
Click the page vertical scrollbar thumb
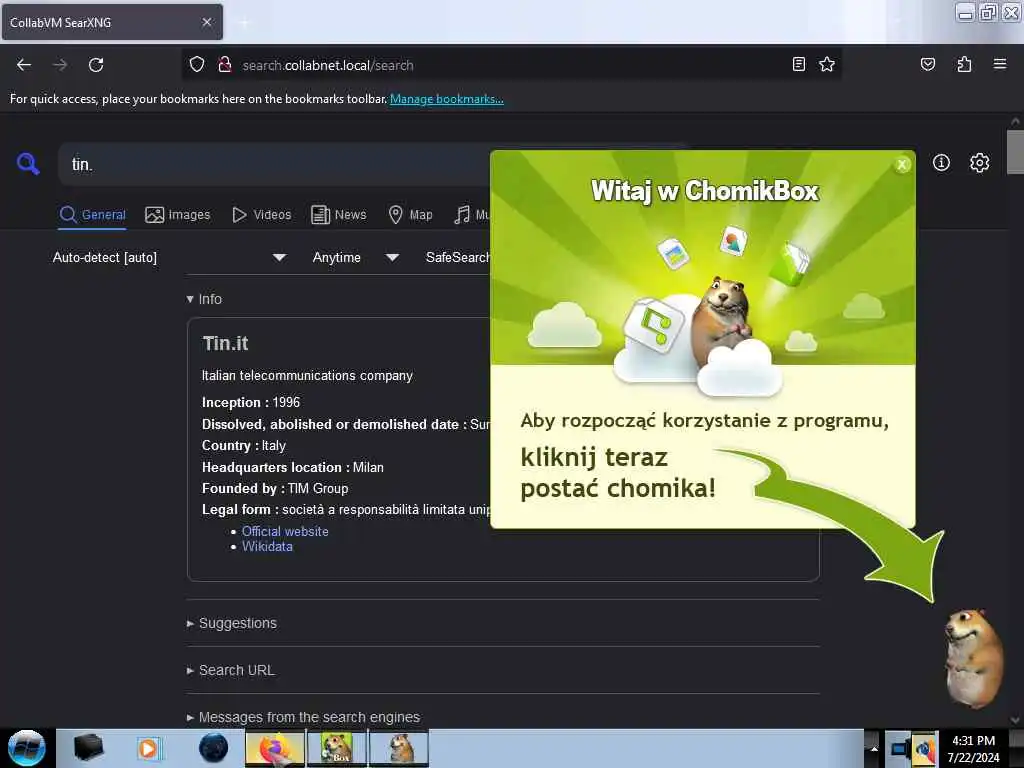coord(1015,152)
